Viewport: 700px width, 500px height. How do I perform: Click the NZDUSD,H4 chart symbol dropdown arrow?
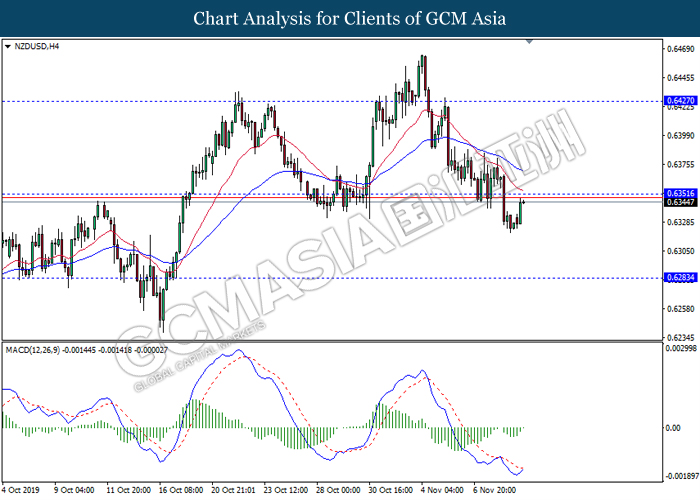pos(8,46)
